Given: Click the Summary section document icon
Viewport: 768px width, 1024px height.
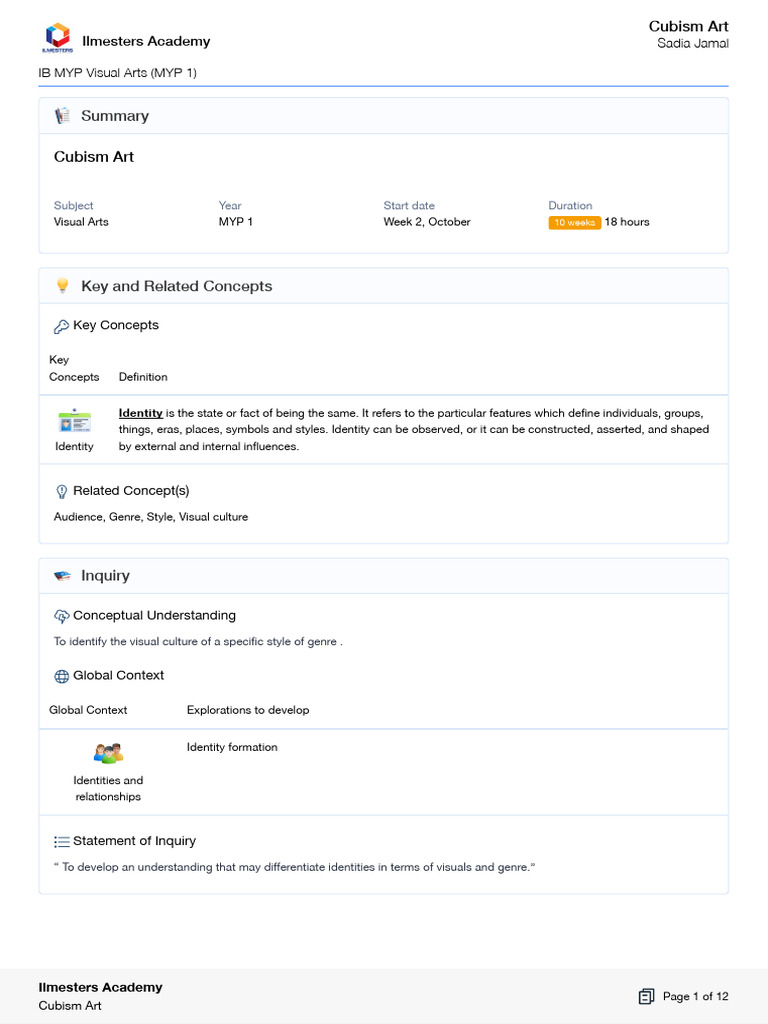Looking at the screenshot, I should (x=62, y=116).
